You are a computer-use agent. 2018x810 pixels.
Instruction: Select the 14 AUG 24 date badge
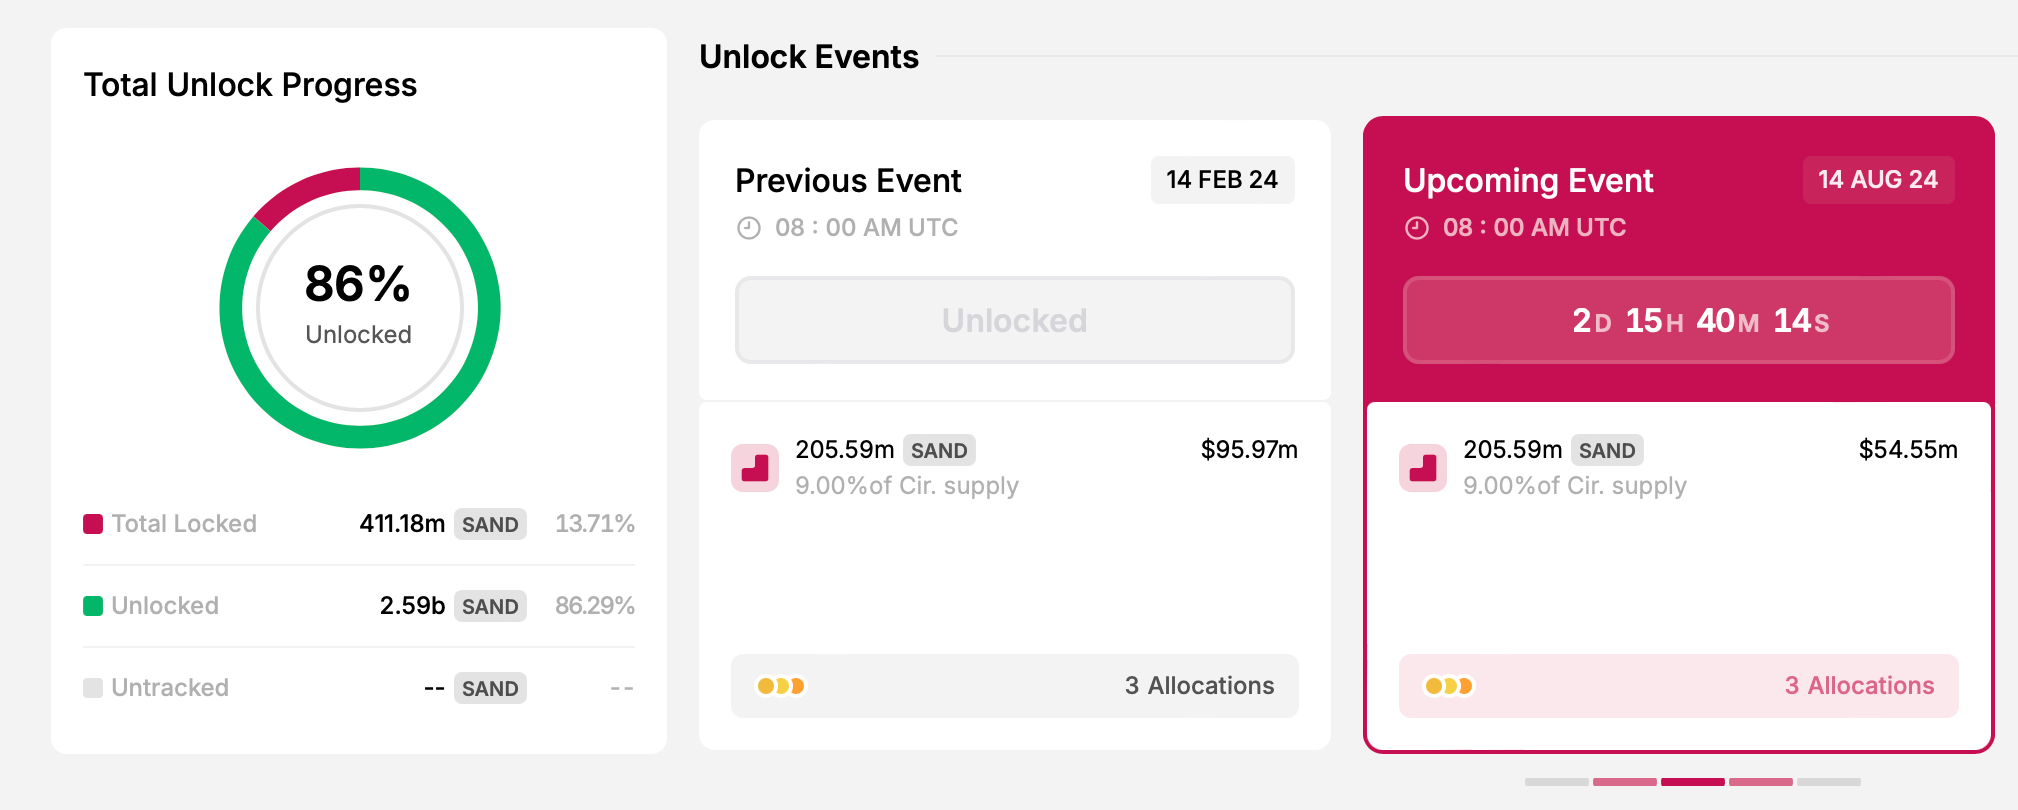(x=1878, y=180)
